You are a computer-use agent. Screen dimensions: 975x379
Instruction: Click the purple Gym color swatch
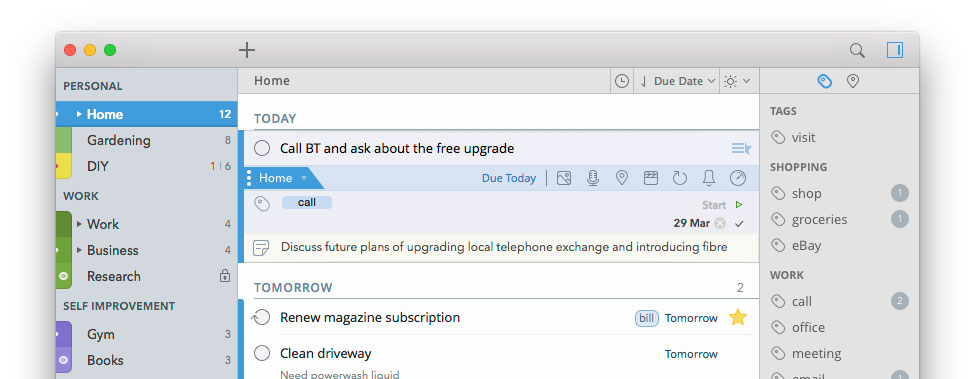(64, 334)
